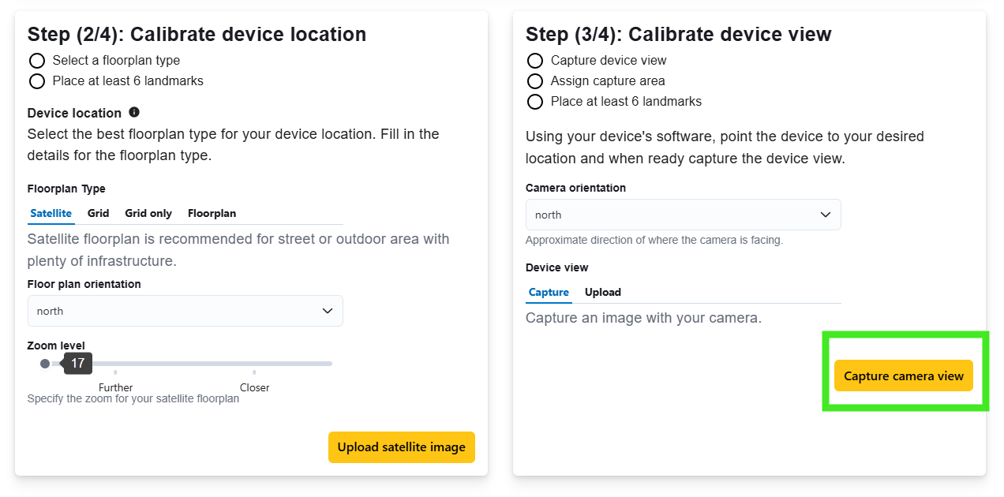The width and height of the screenshot is (1004, 497).
Task: Click the Zoom level slider track near Closer
Action: tap(254, 364)
